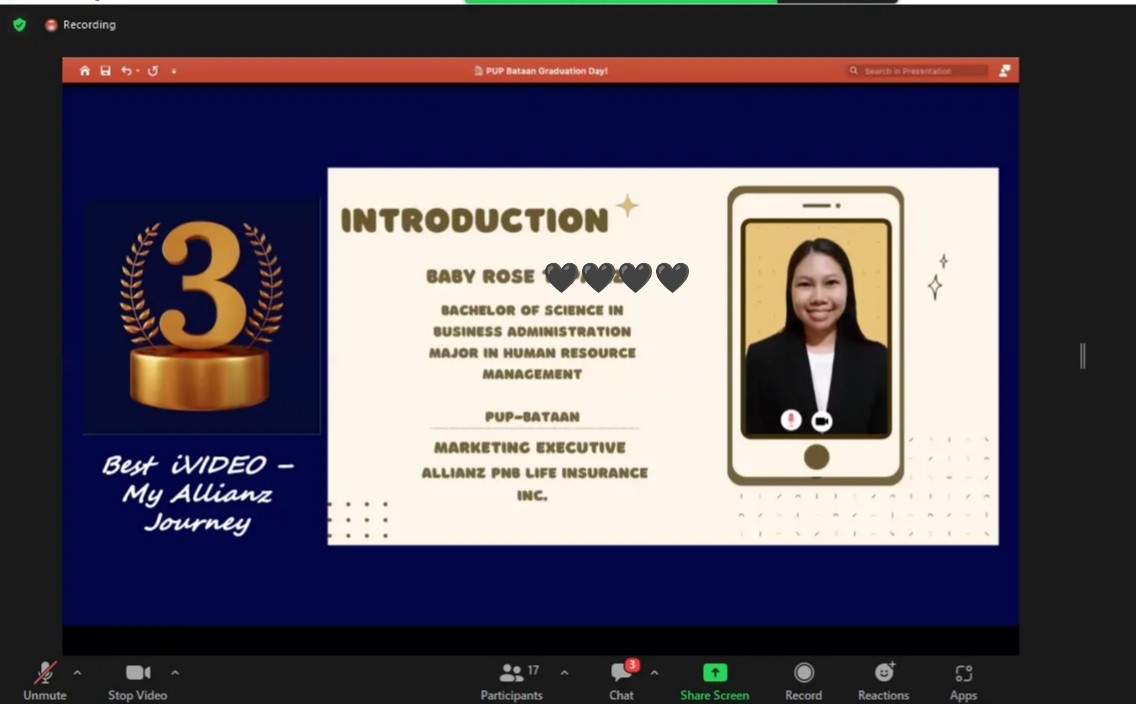
Task: Open the Participants panel
Action: click(511, 681)
